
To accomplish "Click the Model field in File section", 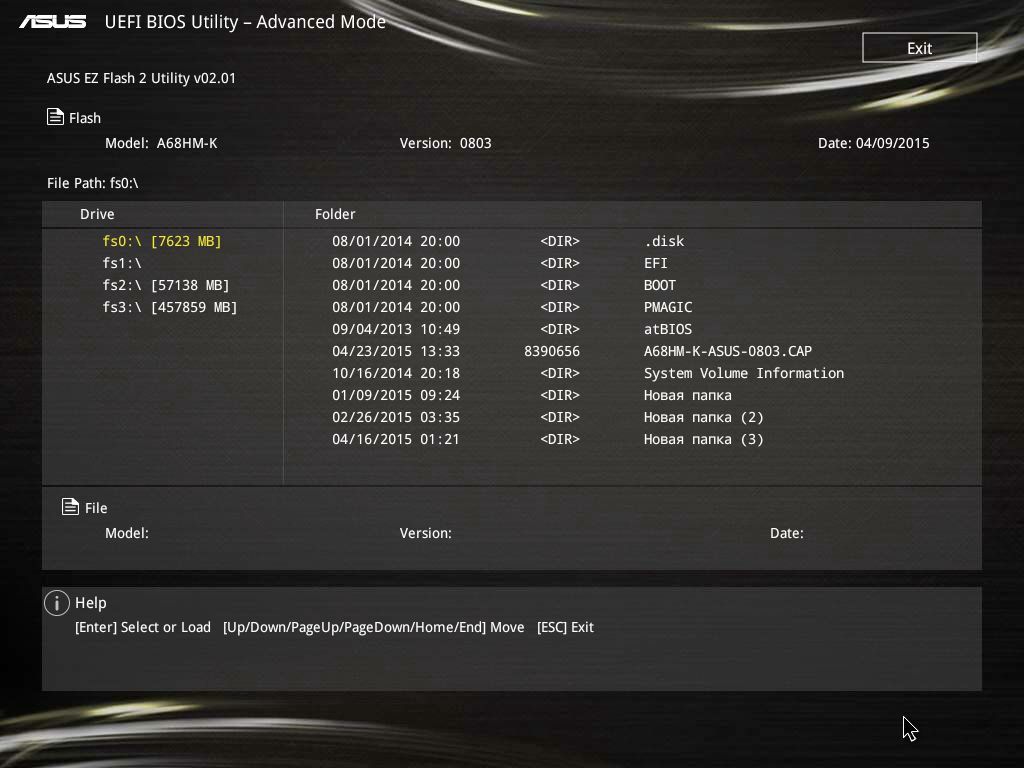I will (127, 533).
